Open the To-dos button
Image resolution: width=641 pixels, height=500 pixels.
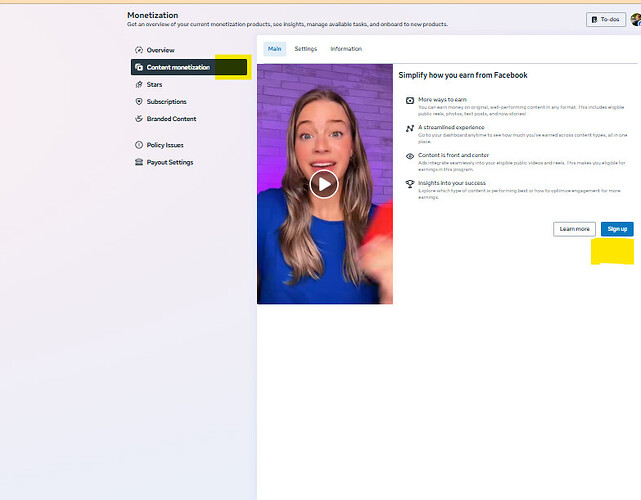(x=606, y=19)
